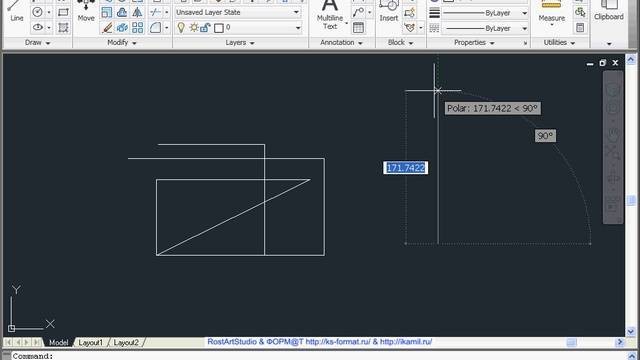The image size is (640, 360).
Task: Open the Unsaved Layer State dropdown
Action: coord(239,12)
